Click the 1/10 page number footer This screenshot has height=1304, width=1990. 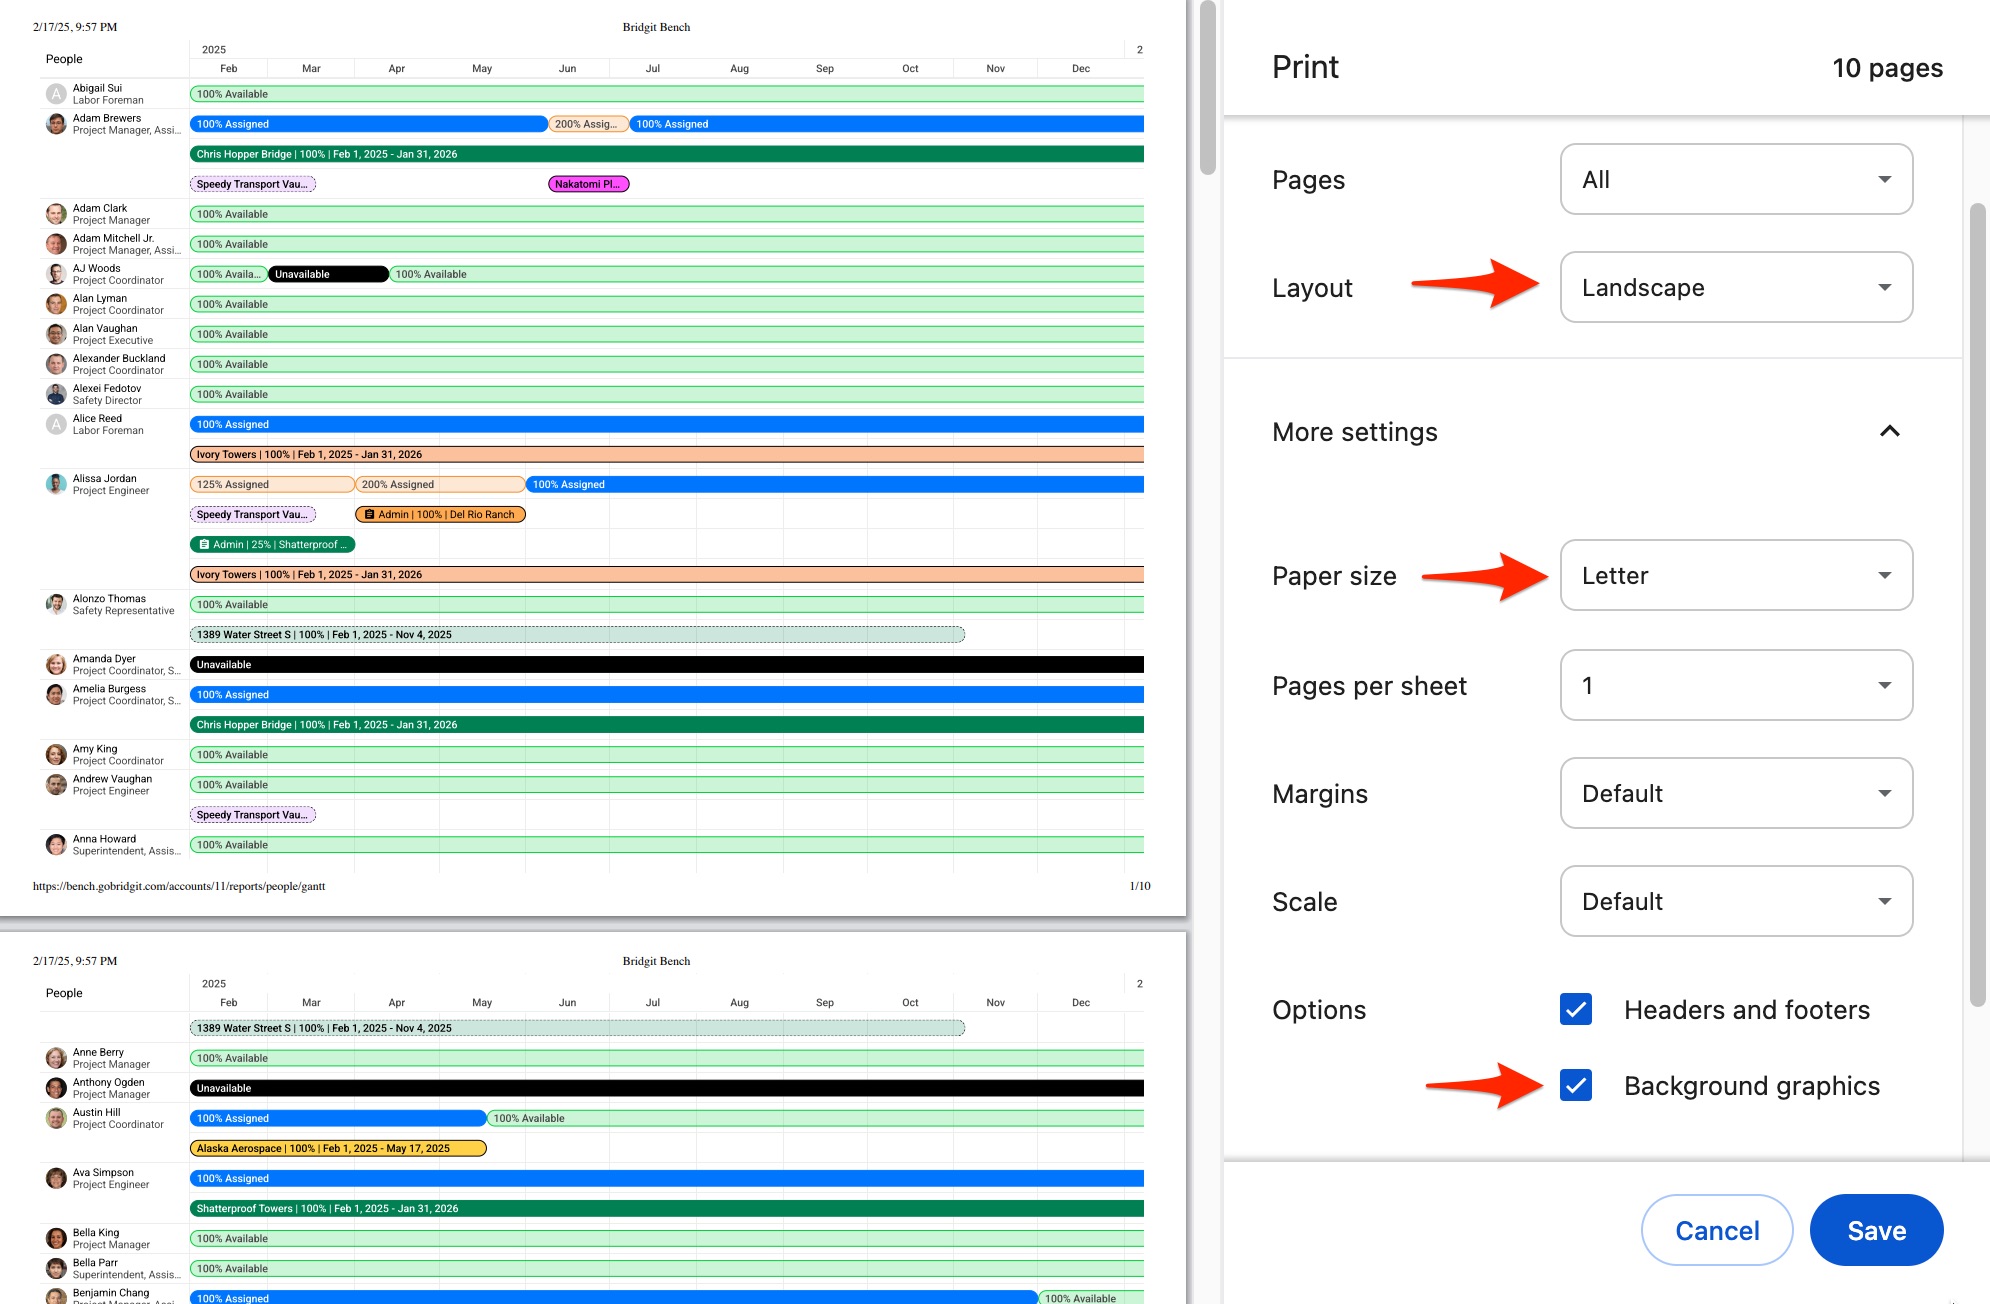coord(1140,886)
